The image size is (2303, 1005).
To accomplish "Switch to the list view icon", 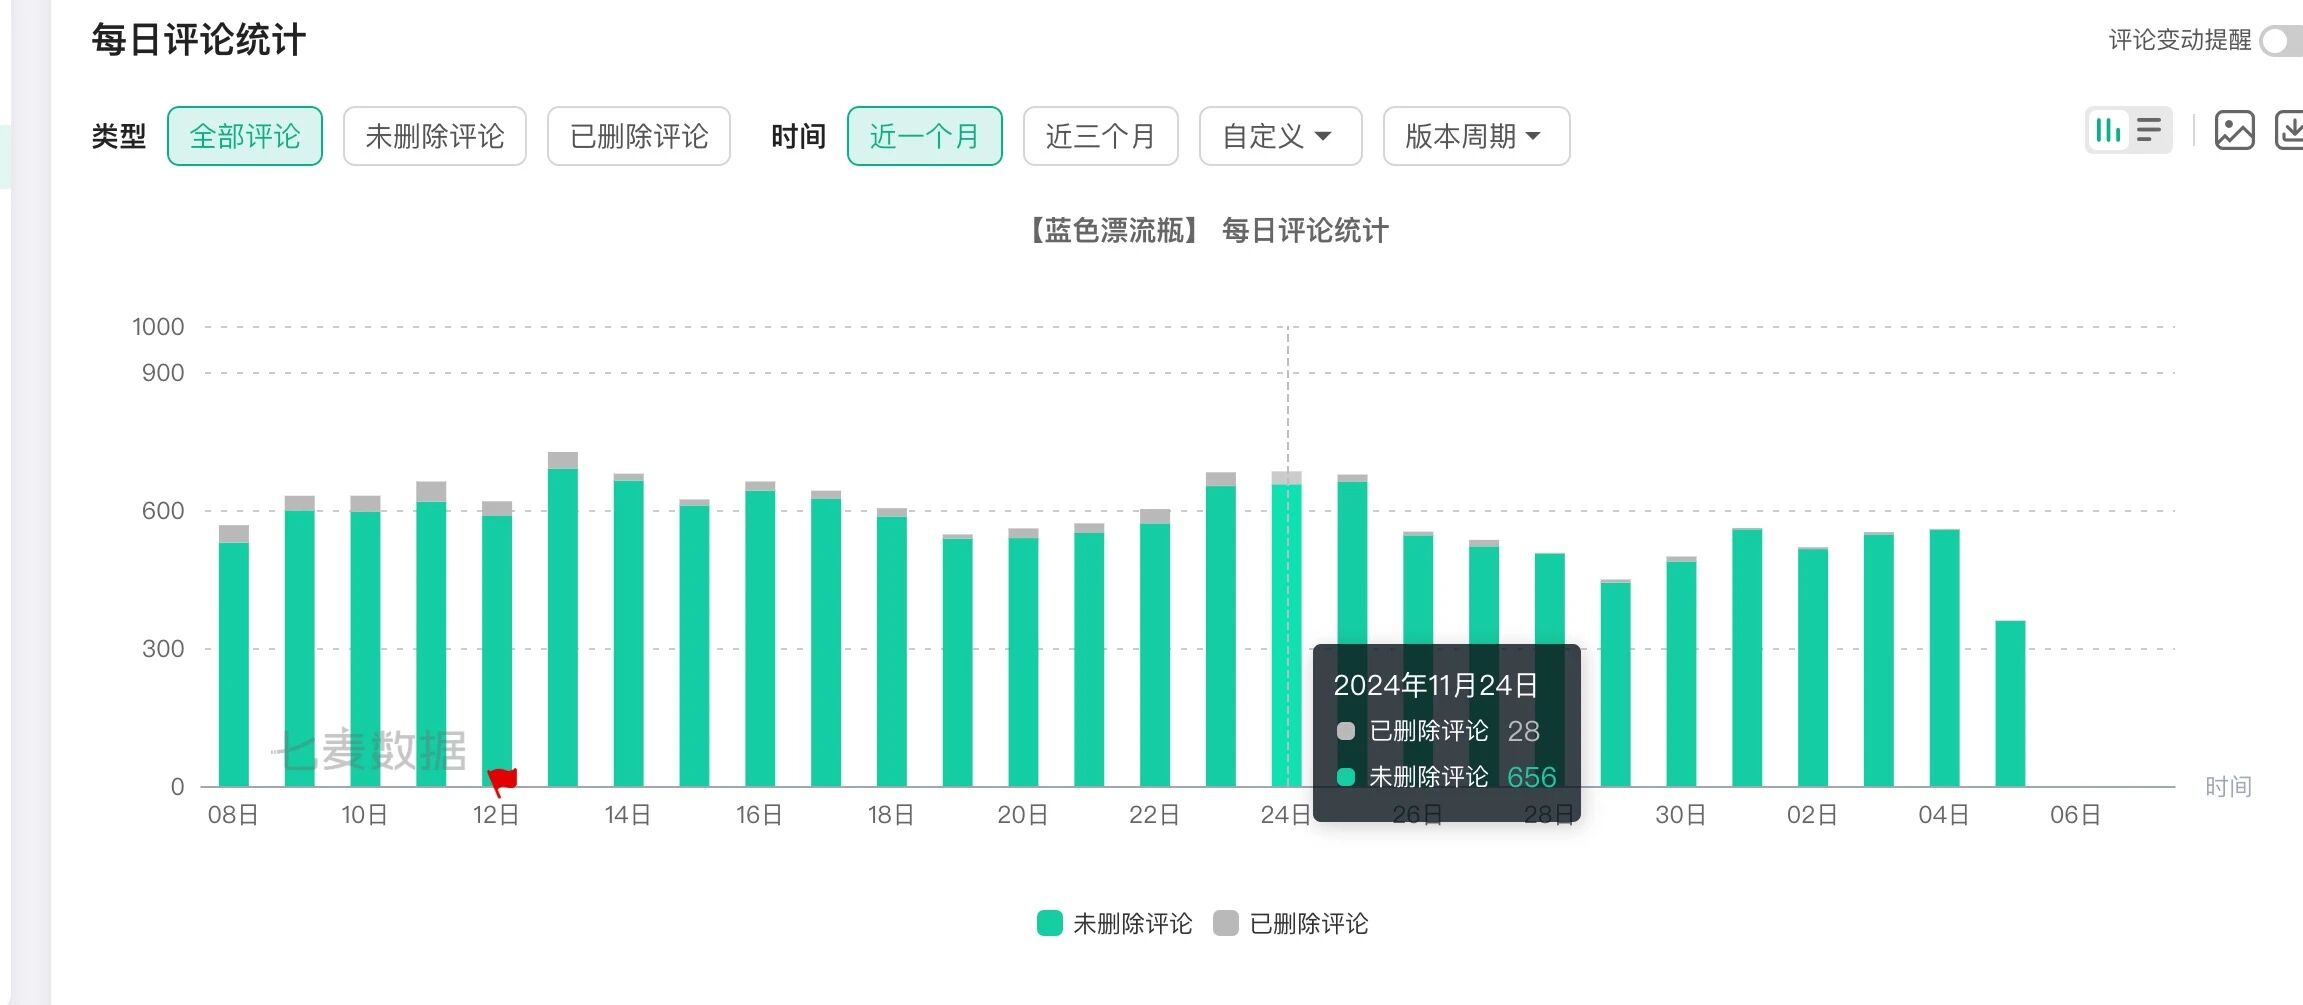I will coord(2148,130).
